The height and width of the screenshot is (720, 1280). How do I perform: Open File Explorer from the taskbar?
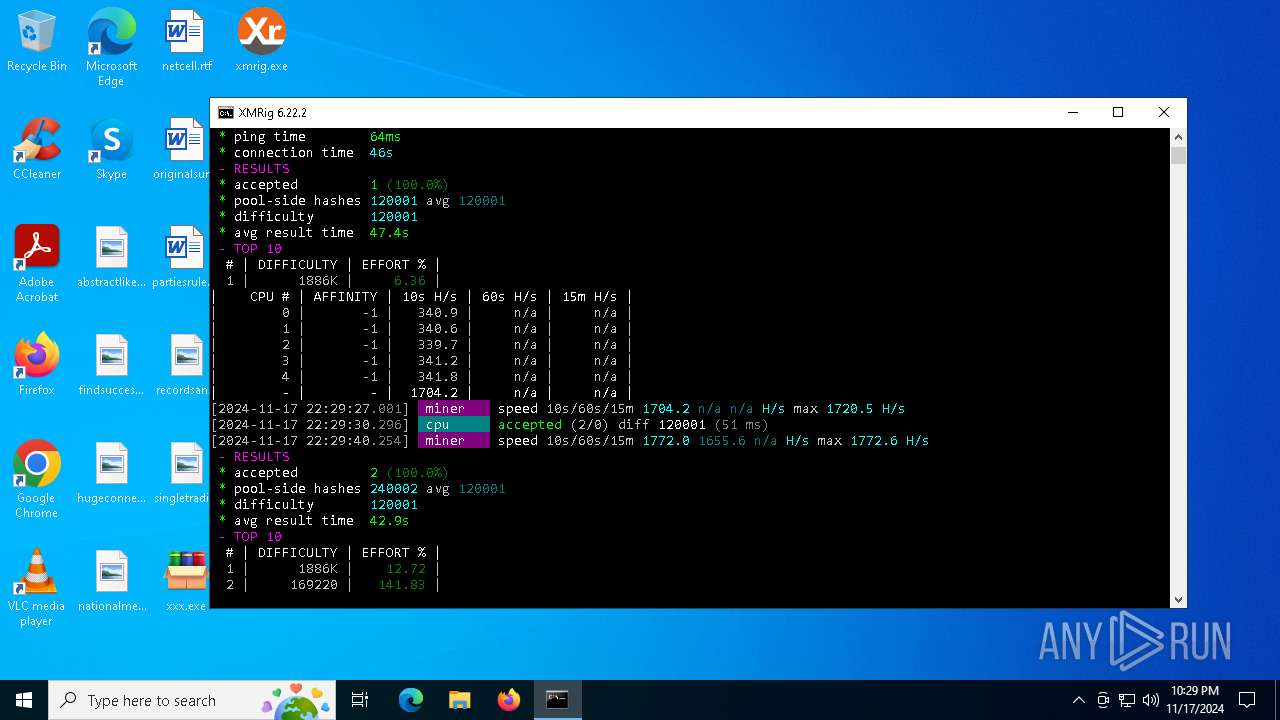click(x=459, y=700)
